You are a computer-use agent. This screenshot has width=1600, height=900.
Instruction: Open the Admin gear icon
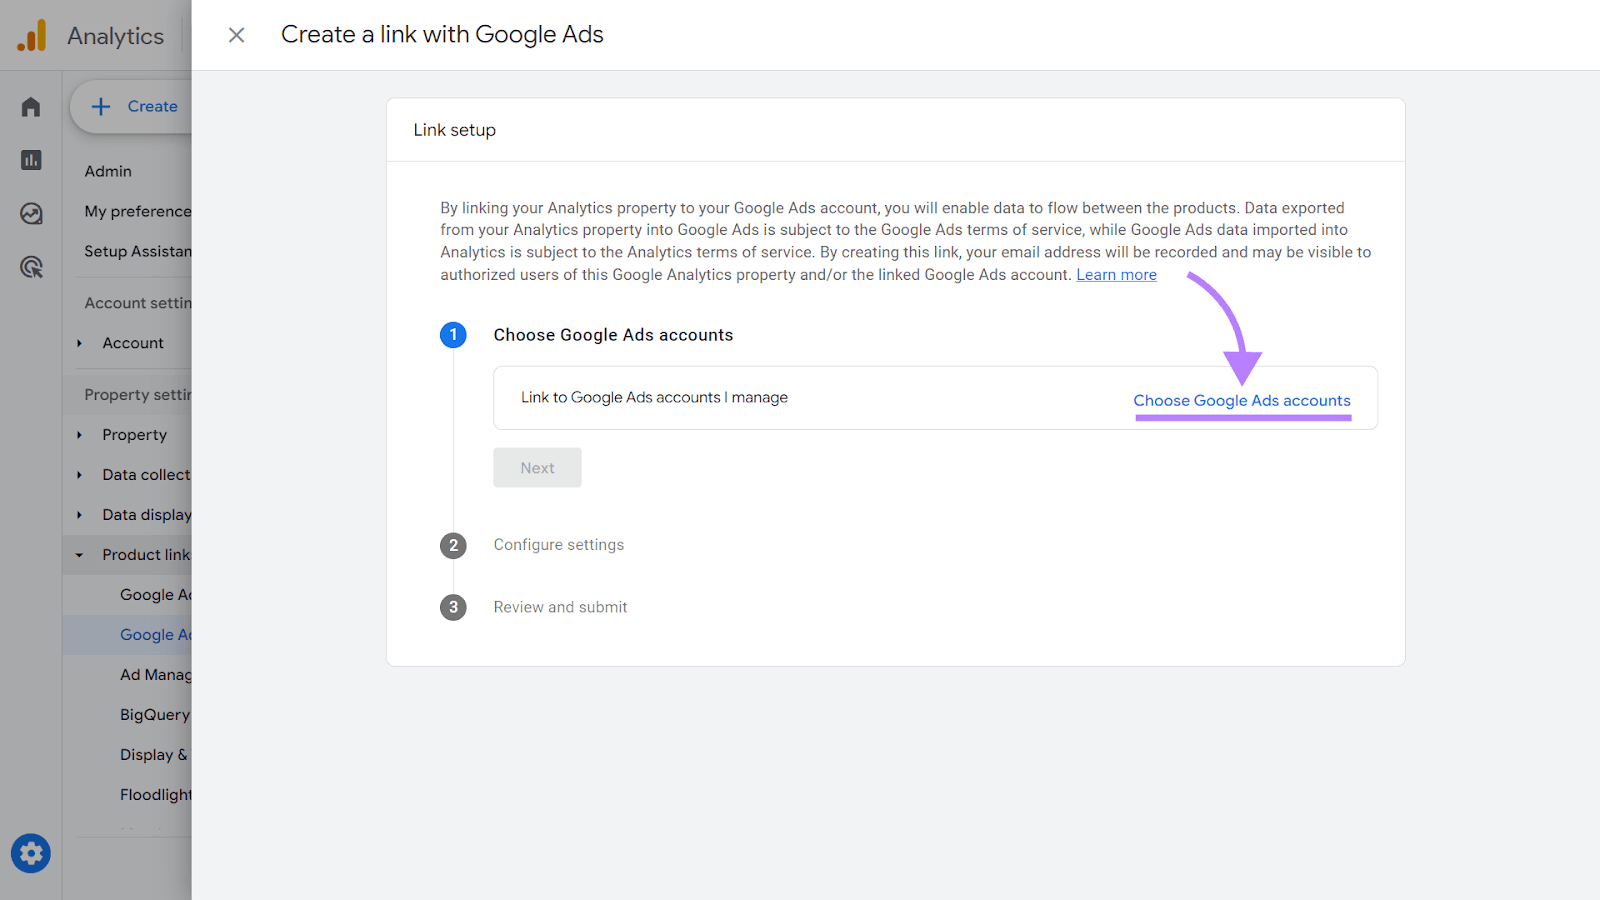[30, 853]
